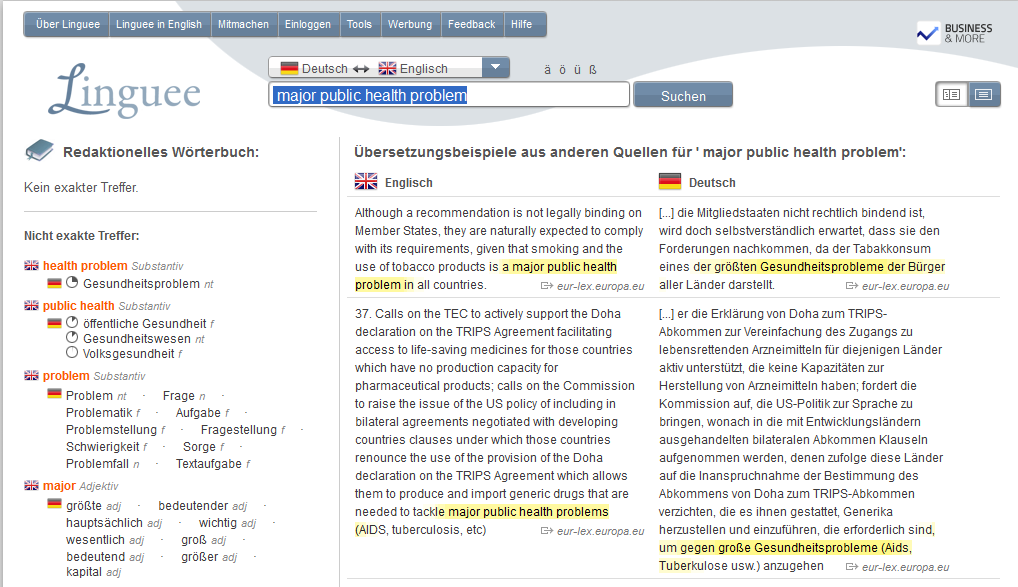
Task: Open the Mitmachen menu
Action: (243, 25)
